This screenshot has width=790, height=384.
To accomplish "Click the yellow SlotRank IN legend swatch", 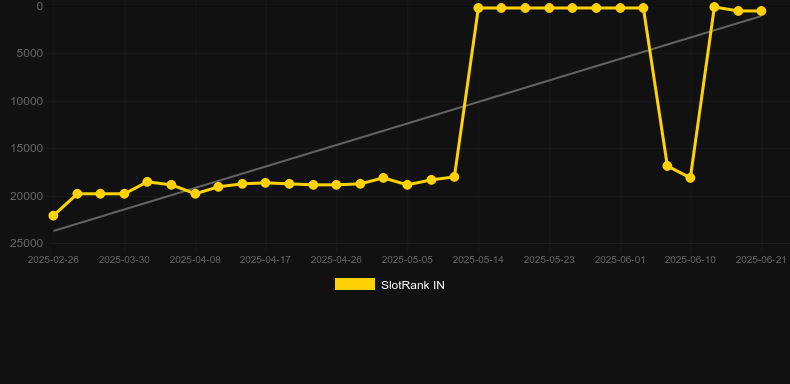I will click(x=355, y=284).
